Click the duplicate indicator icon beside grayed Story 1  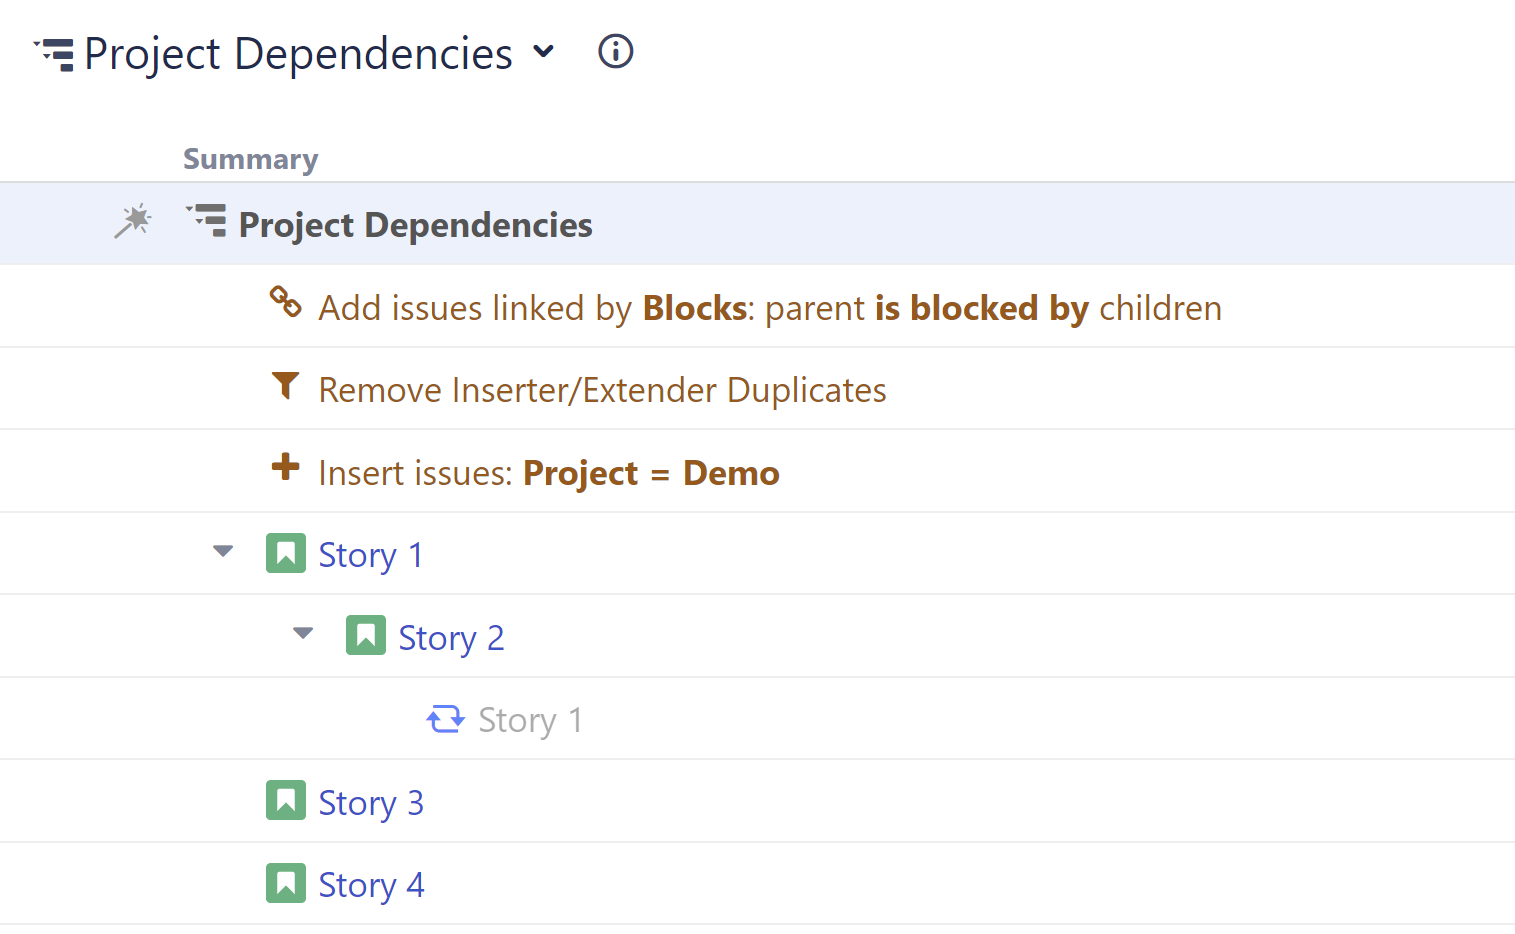446,719
